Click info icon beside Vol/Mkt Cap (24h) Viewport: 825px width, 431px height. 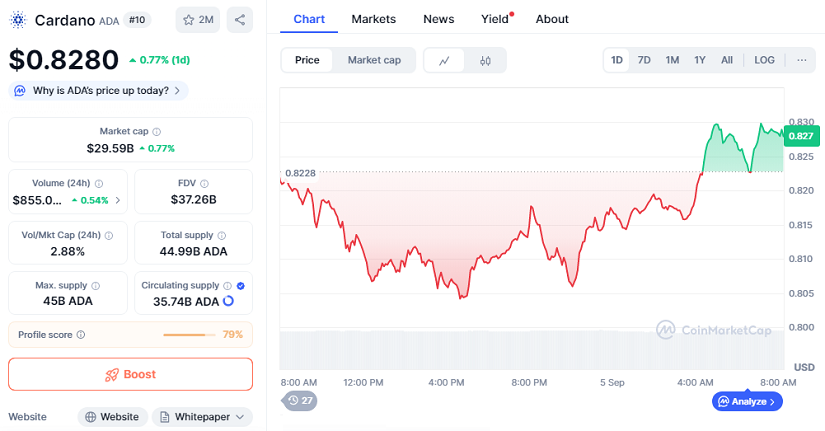click(109, 235)
